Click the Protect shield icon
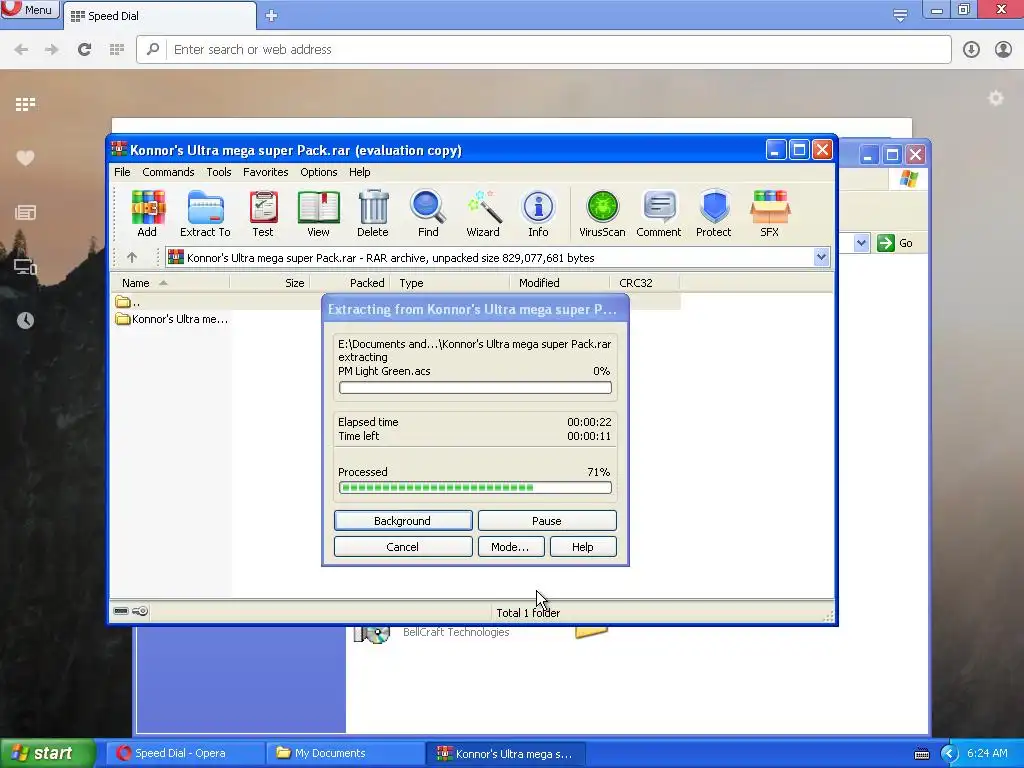 pyautogui.click(x=713, y=214)
